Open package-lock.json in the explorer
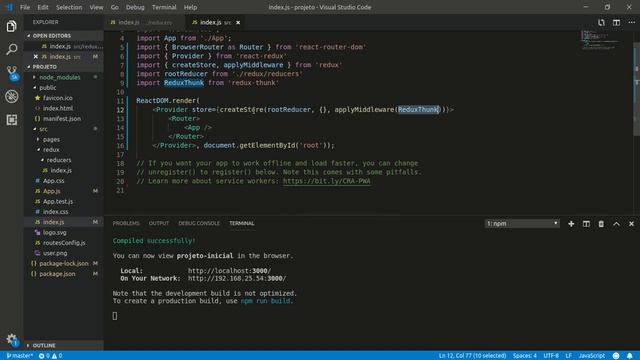Viewport: 640px width, 360px height. [x=64, y=264]
